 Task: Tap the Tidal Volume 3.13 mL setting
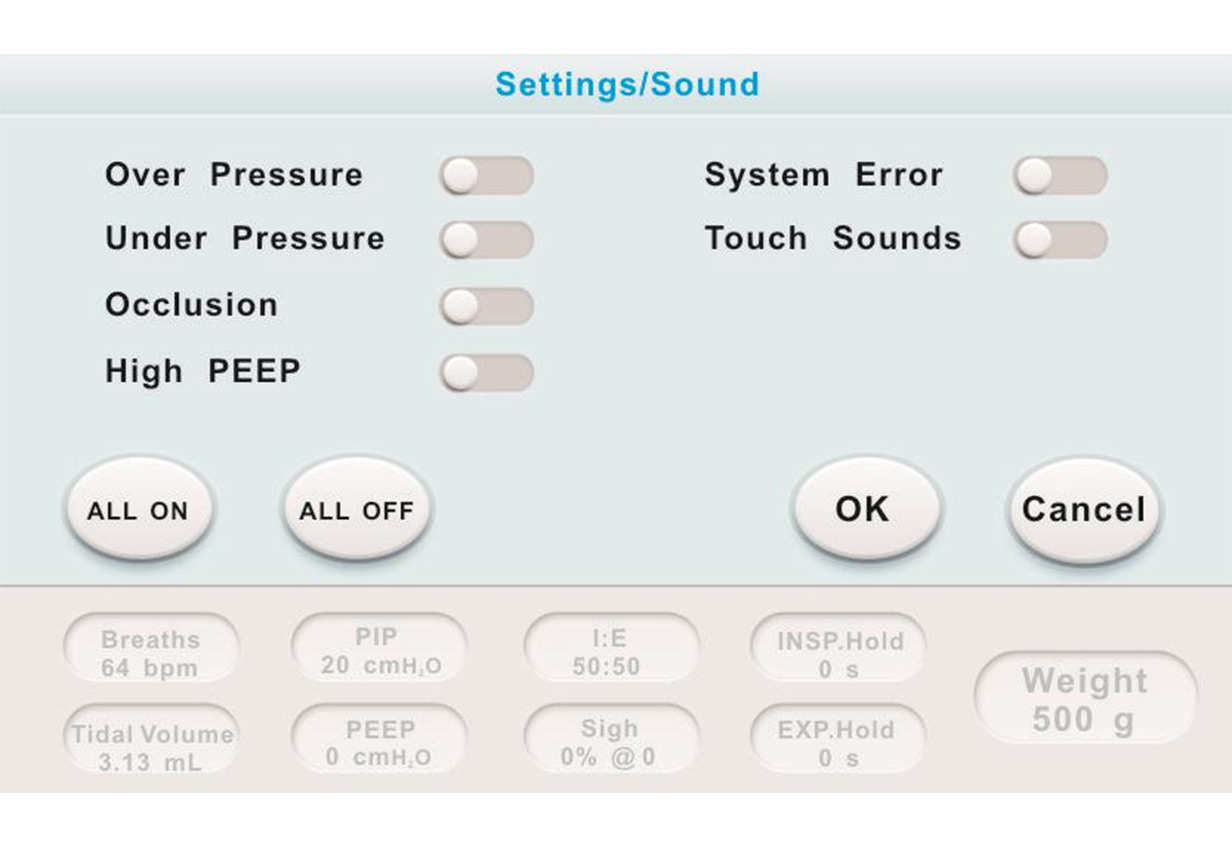click(151, 746)
